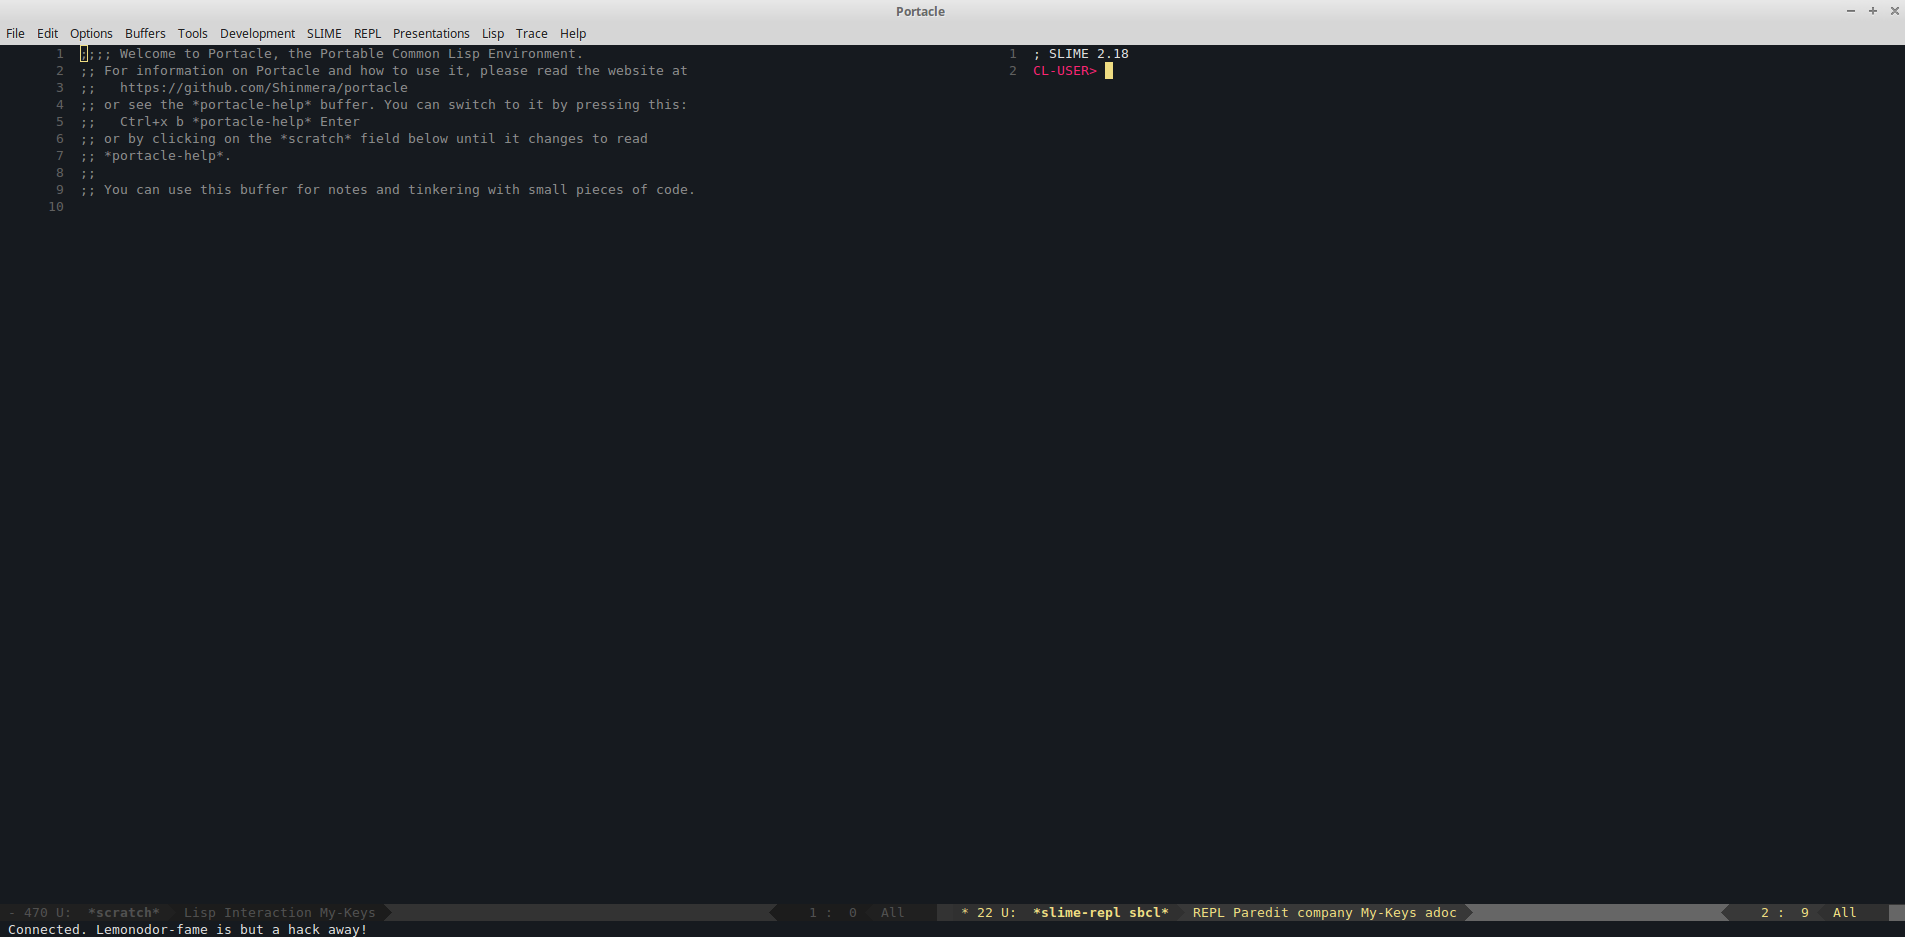Close the Portacle window
1905x937 pixels.
click(1894, 11)
